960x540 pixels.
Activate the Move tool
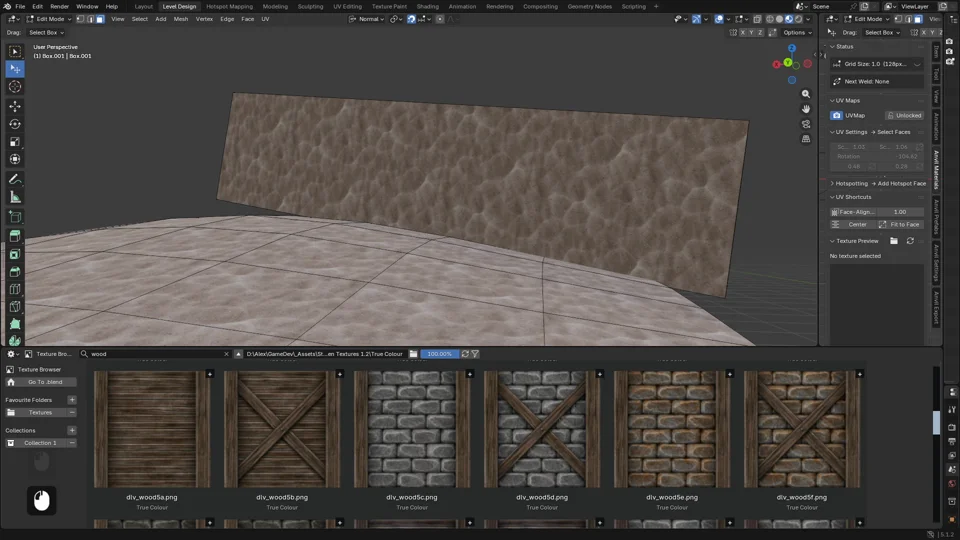[x=15, y=106]
